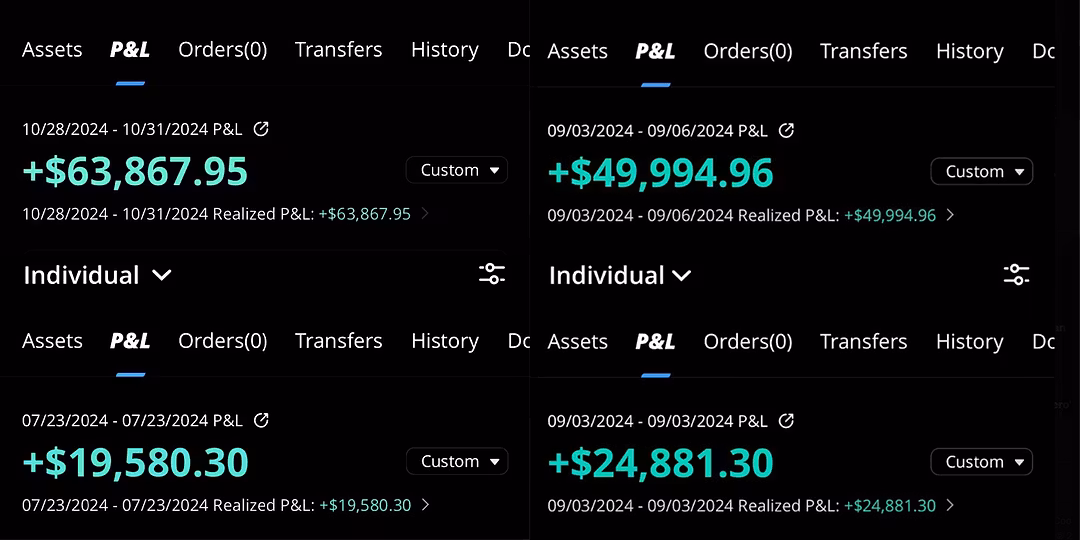This screenshot has height=540, width=1080.
Task: Open Orders(0) tab in top-right panel
Action: coord(748,51)
